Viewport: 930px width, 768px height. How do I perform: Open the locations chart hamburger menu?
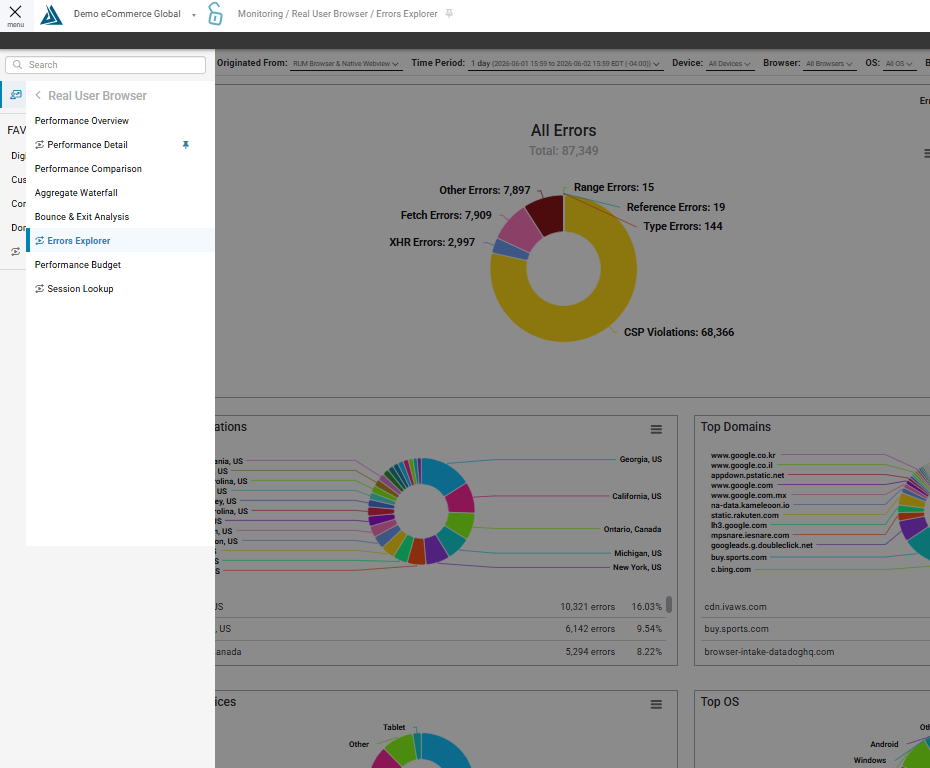pos(656,429)
